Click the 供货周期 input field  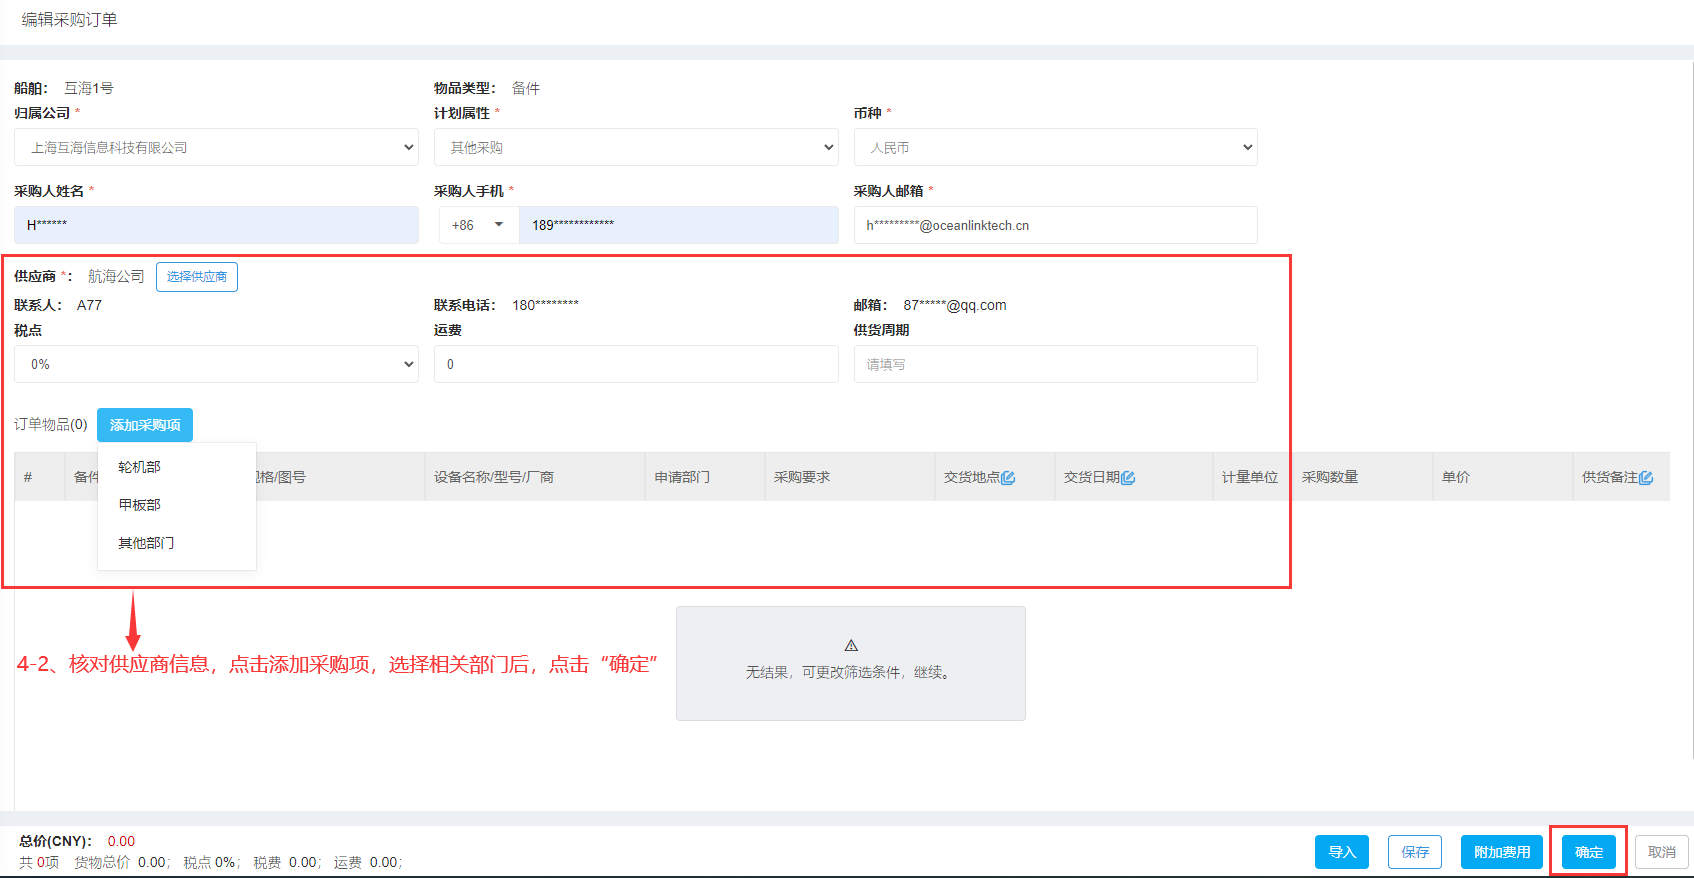coord(1056,364)
